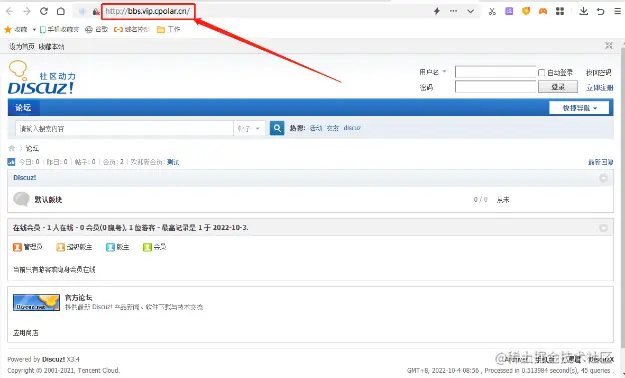Click the 找回密码 link
Screen dimensions: 625x378
click(x=599, y=72)
